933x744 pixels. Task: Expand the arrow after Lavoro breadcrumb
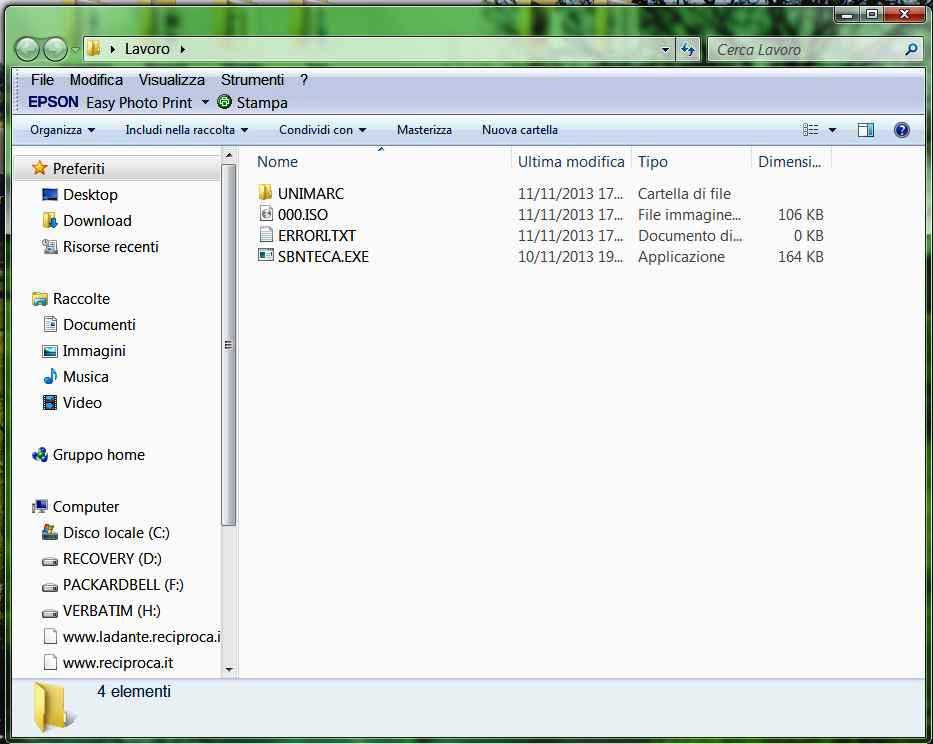(x=183, y=49)
